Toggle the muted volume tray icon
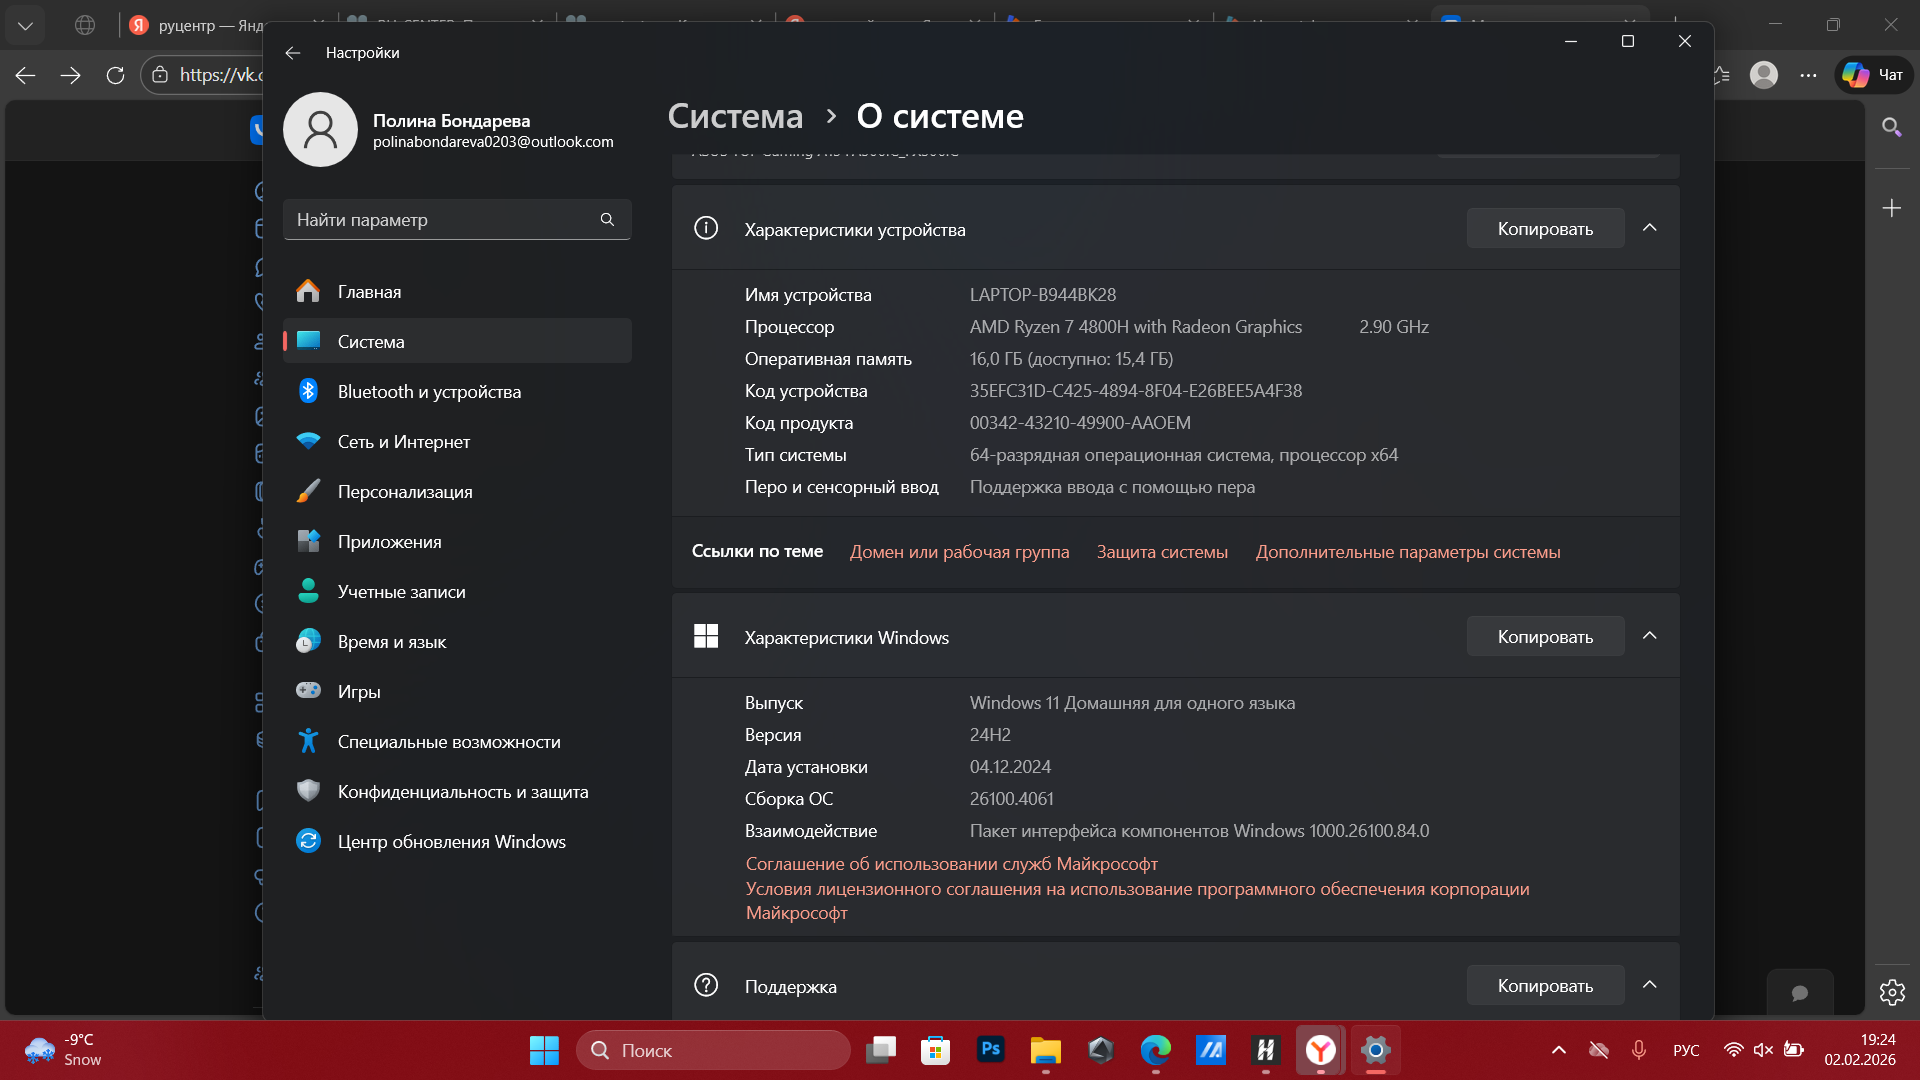 [1763, 1050]
